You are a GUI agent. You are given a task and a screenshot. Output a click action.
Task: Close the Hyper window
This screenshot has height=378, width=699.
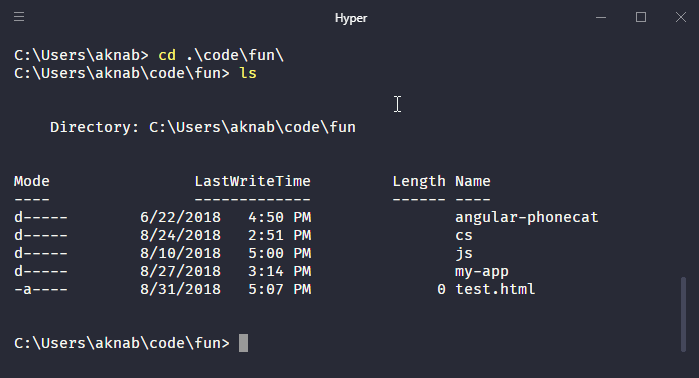coord(681,17)
